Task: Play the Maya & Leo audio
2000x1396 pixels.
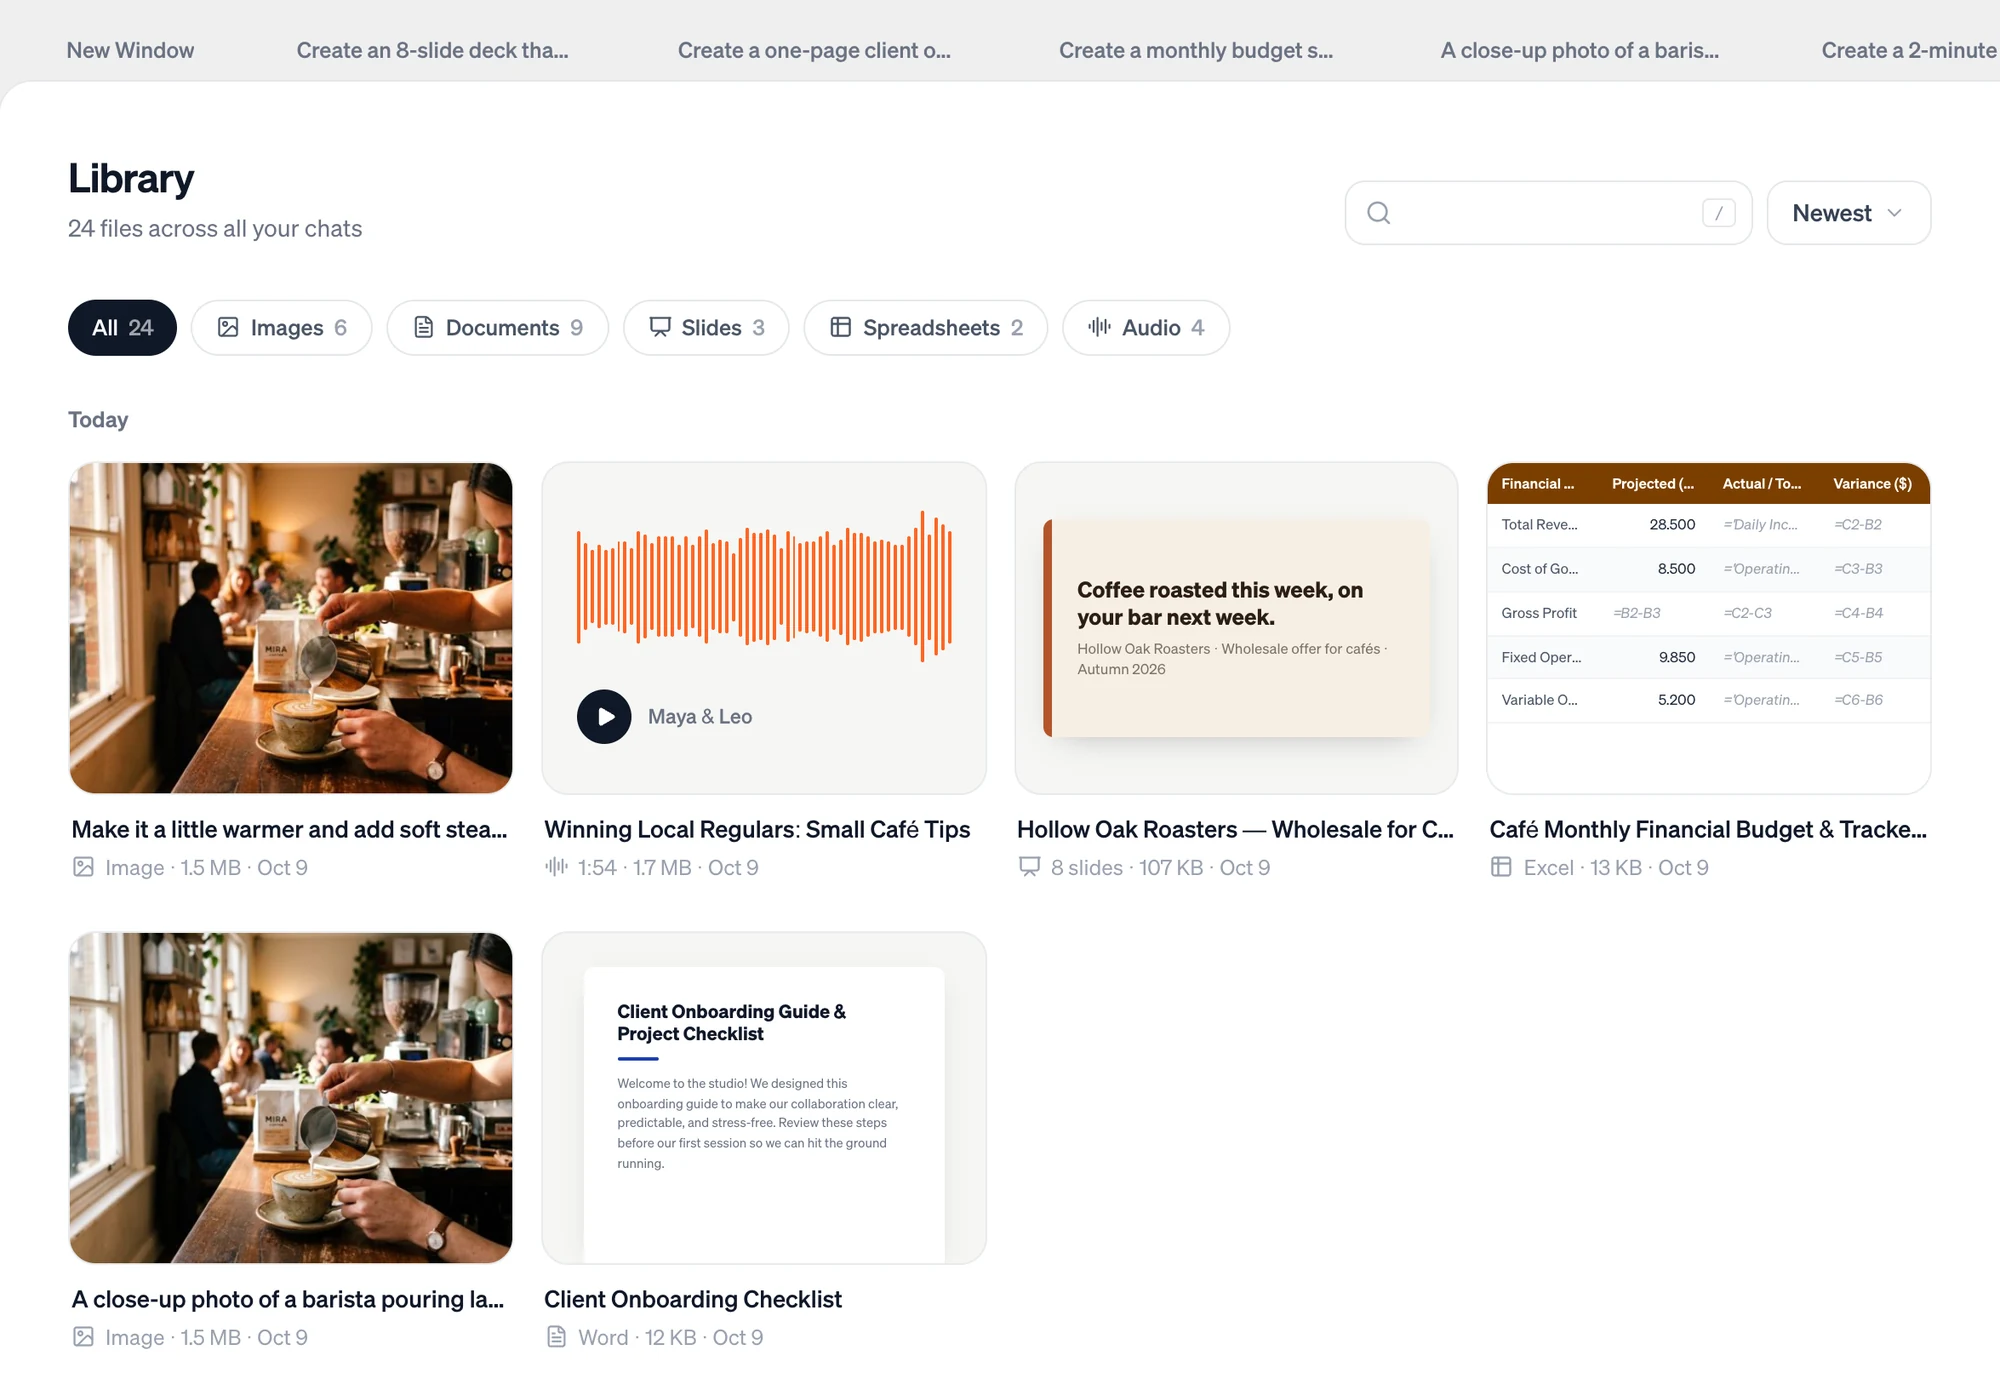Action: 604,717
